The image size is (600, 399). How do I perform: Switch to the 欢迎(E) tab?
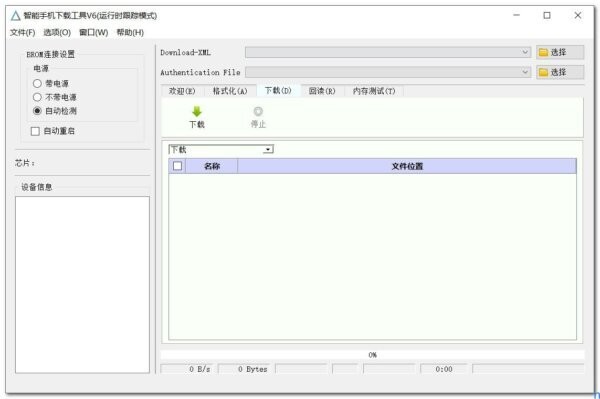click(182, 91)
